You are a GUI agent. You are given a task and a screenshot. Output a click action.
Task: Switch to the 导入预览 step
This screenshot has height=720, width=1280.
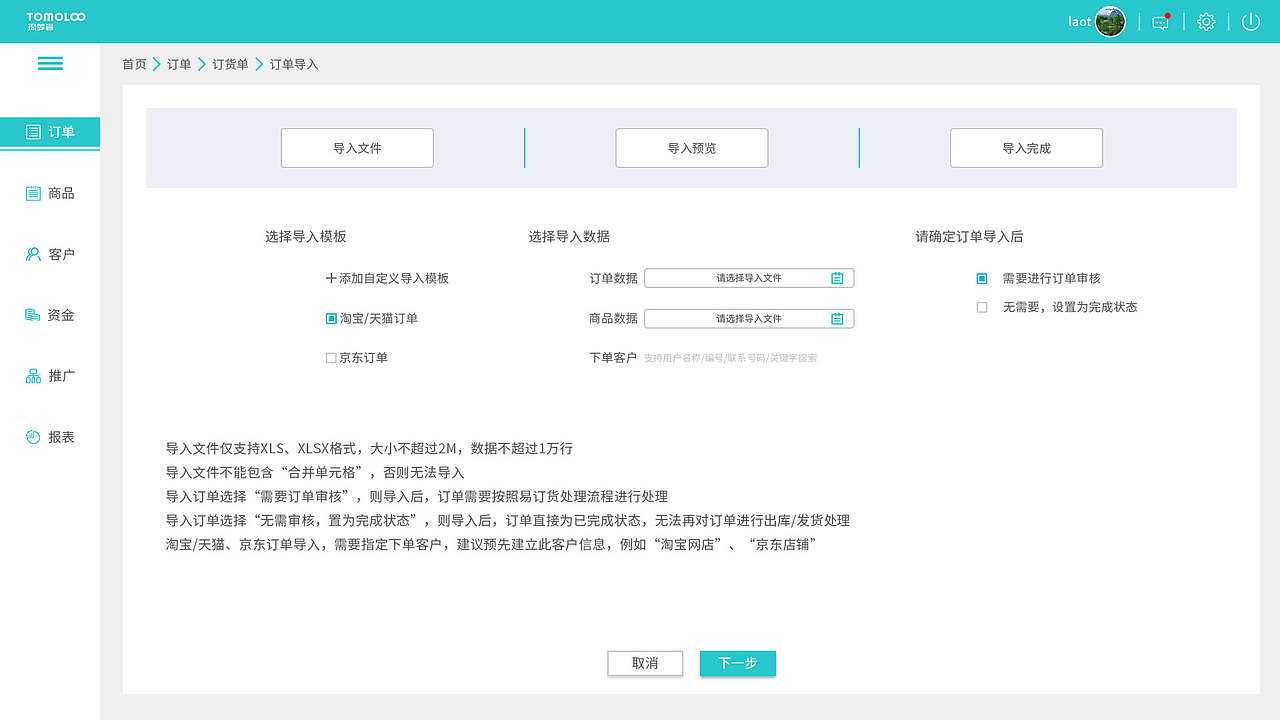coord(691,147)
